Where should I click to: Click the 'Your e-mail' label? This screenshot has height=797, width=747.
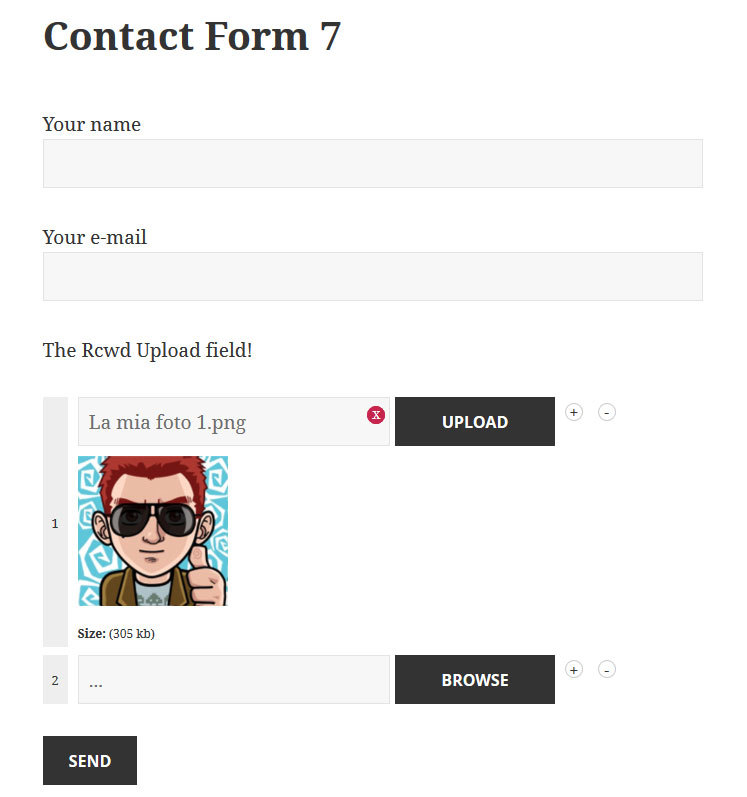click(95, 237)
